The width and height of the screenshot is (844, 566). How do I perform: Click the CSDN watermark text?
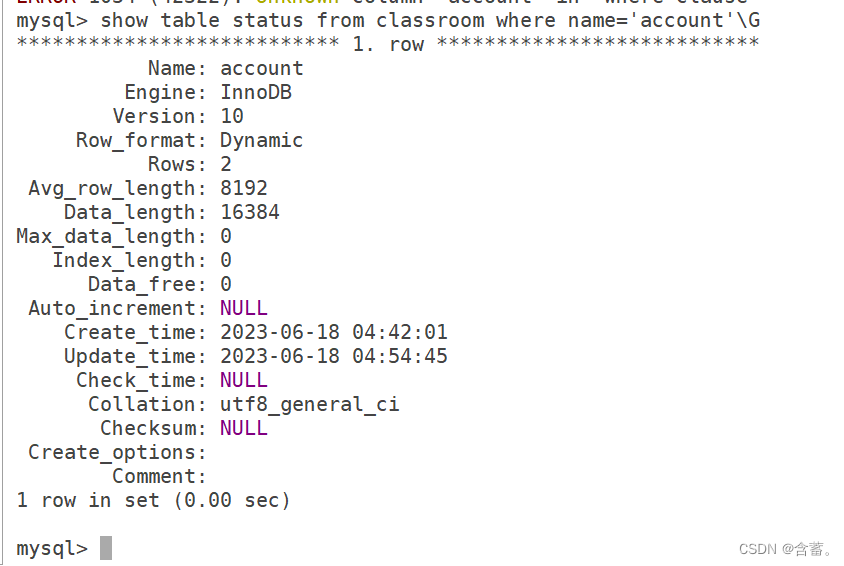tap(785, 549)
